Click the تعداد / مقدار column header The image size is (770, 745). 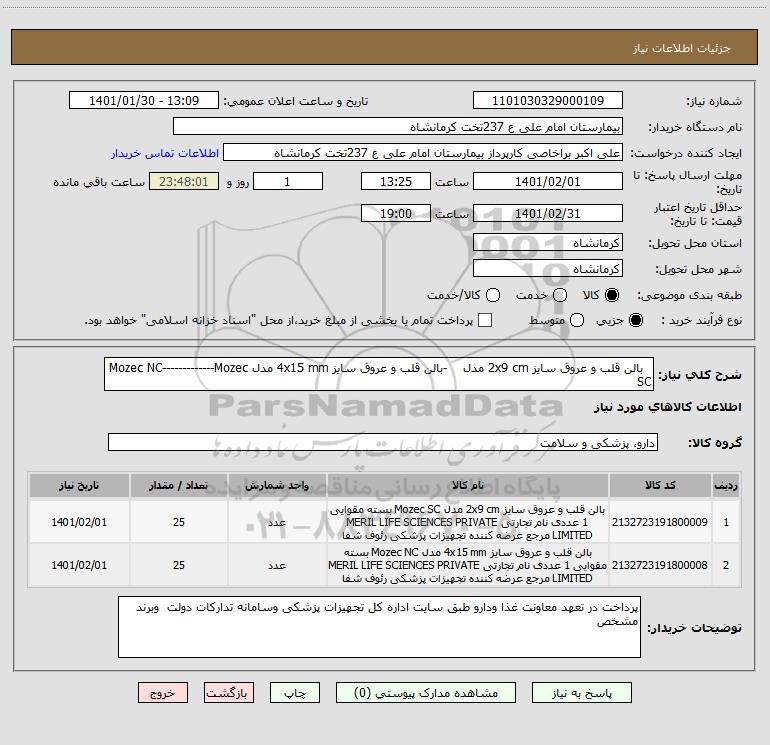coord(179,486)
